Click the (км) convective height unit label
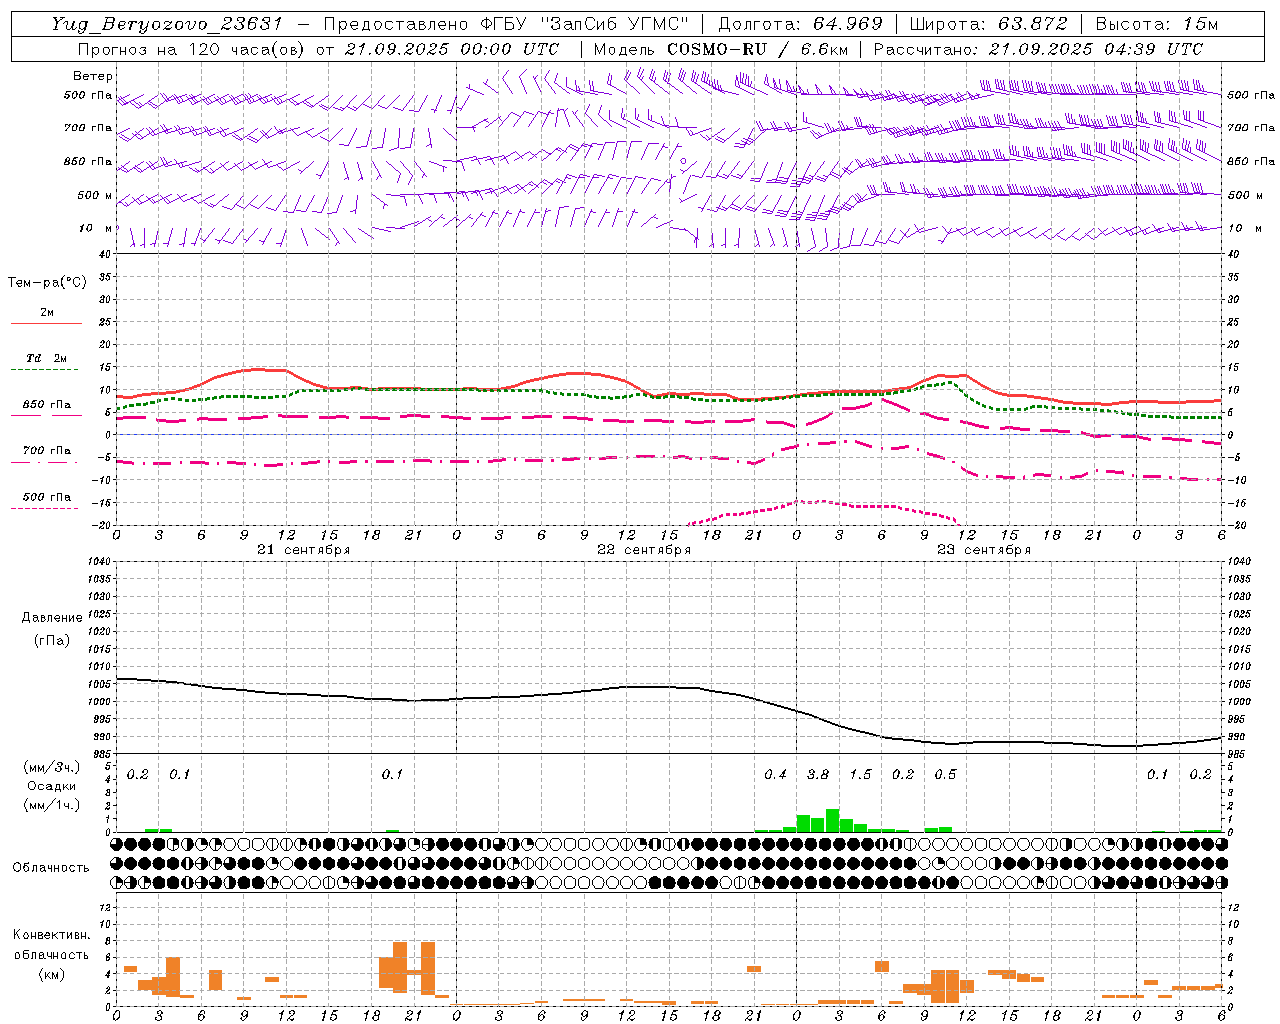The image size is (1280, 1024). click(52, 974)
